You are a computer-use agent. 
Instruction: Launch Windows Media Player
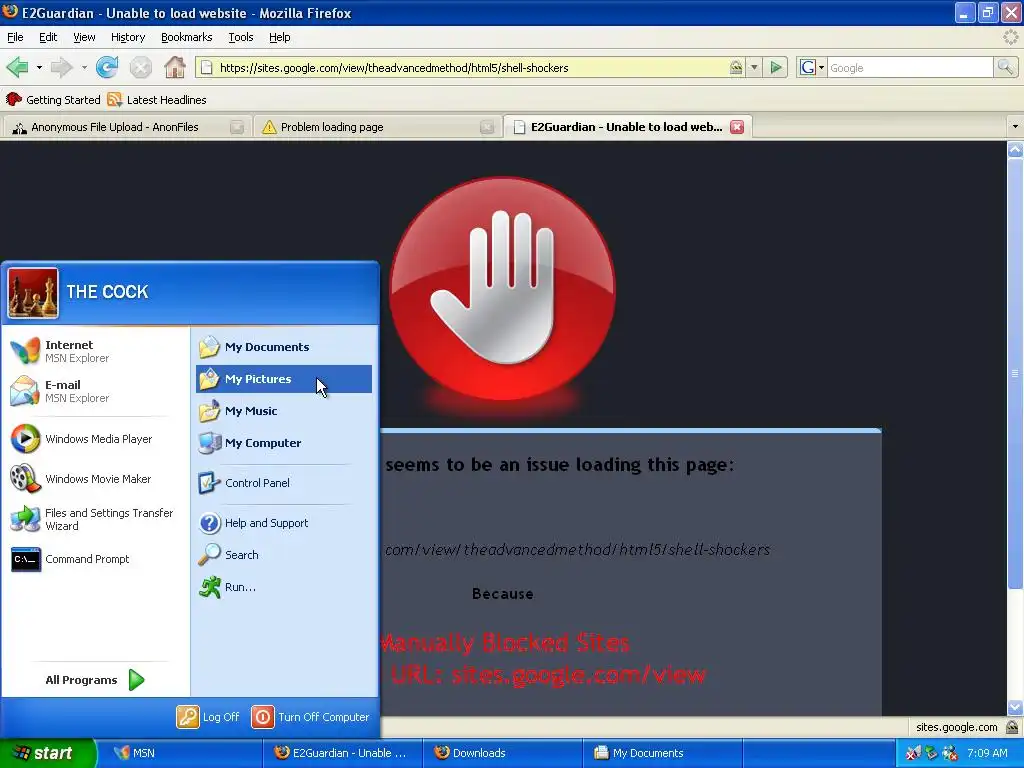point(95,439)
